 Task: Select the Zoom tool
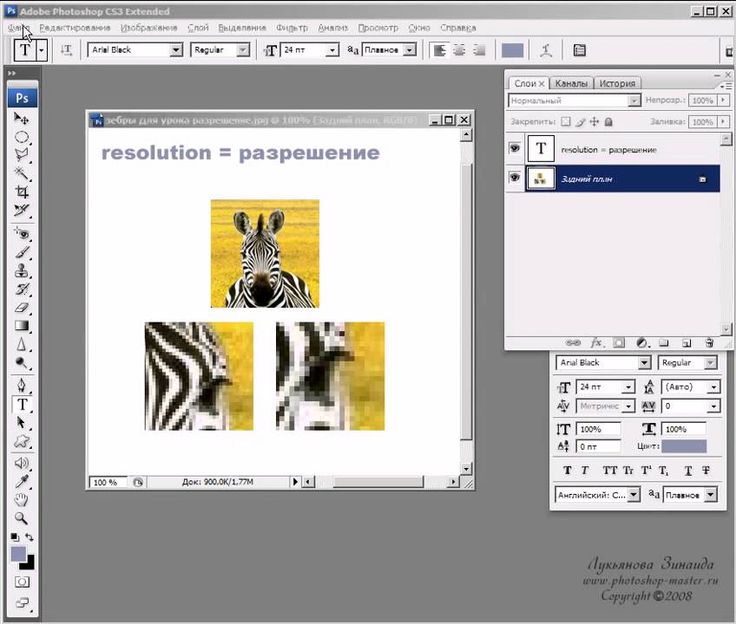point(21,518)
